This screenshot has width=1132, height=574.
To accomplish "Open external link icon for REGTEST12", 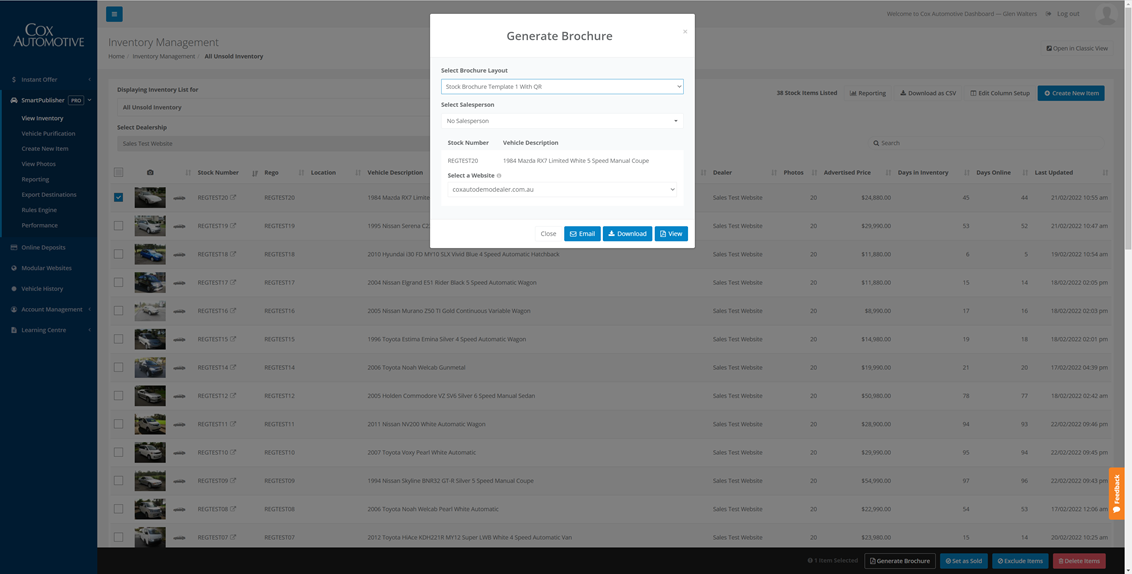I will click(233, 396).
